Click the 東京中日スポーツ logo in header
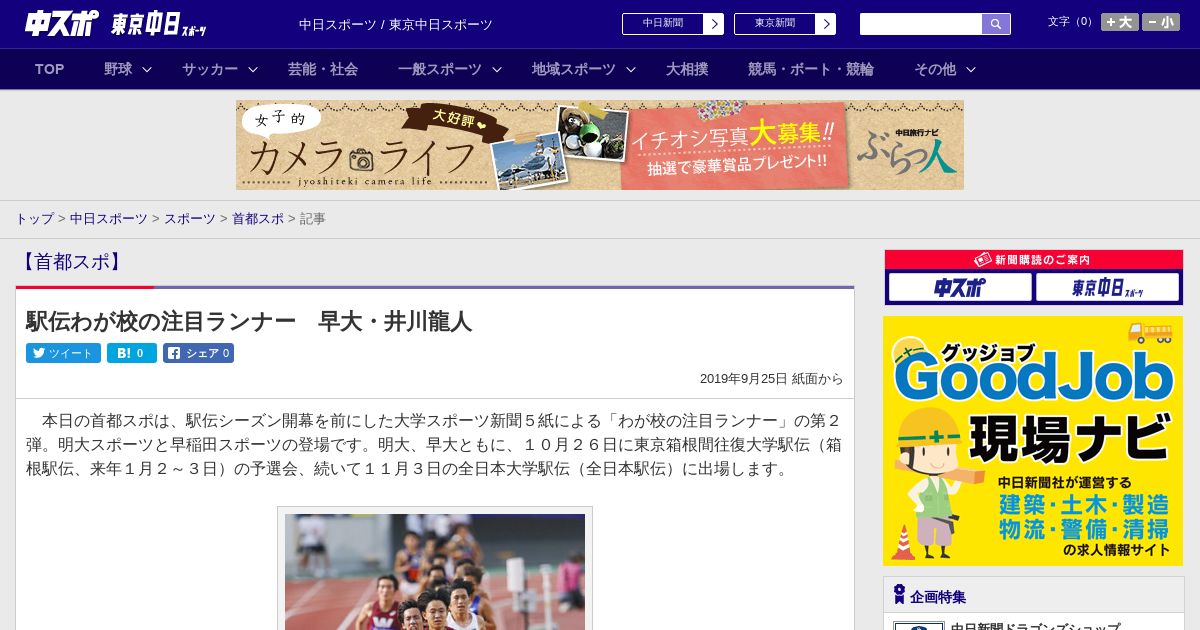The height and width of the screenshot is (630, 1200). tap(159, 24)
